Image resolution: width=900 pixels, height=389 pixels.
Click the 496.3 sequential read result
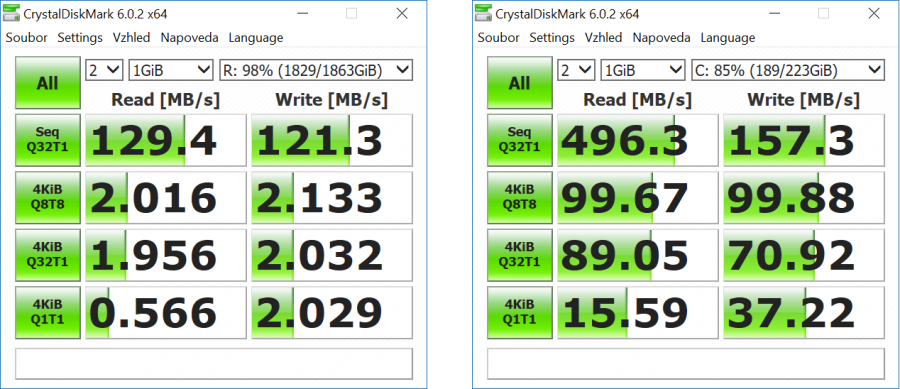[638, 141]
